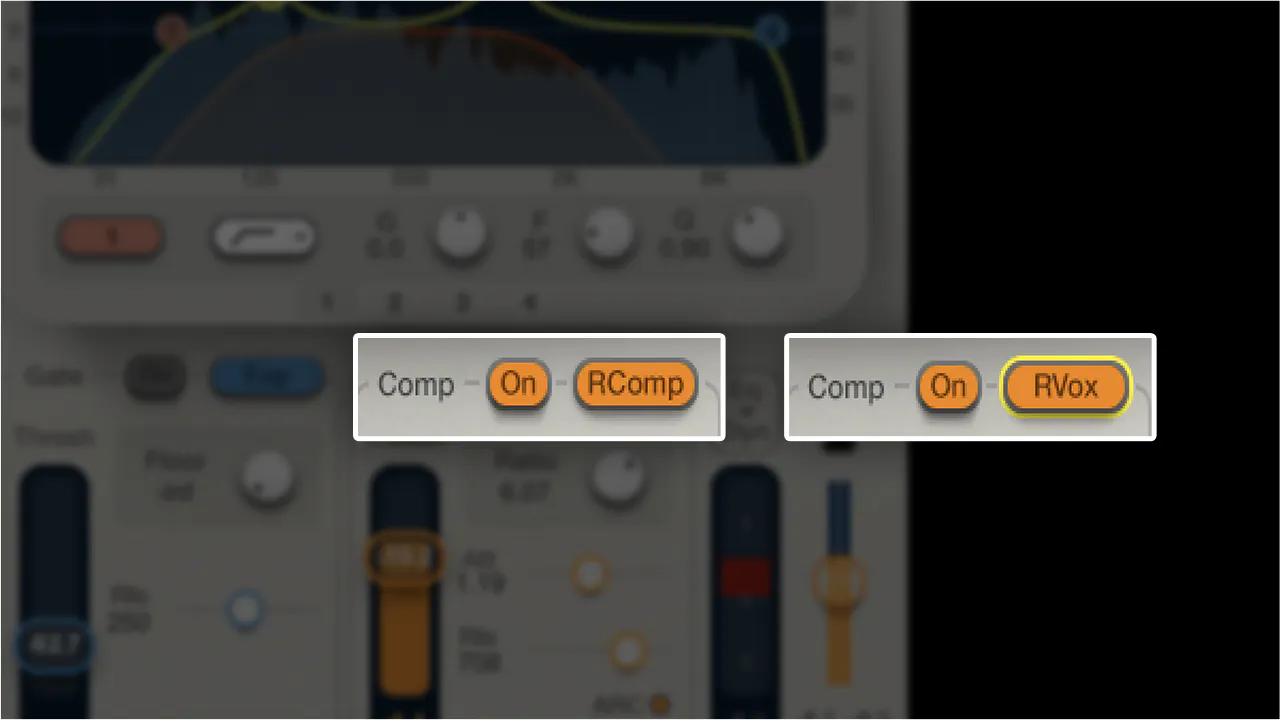1280x720 pixels.
Task: Click the EQ Q knob
Action: [x=756, y=235]
